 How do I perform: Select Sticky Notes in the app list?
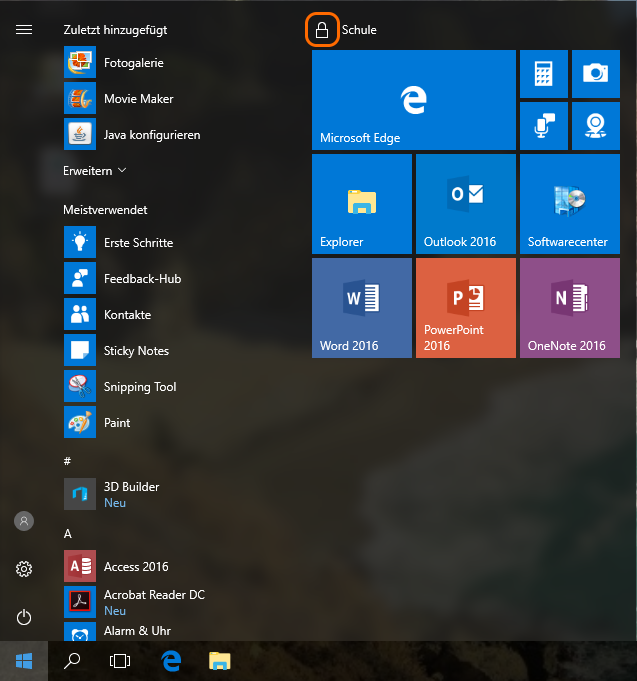point(135,351)
